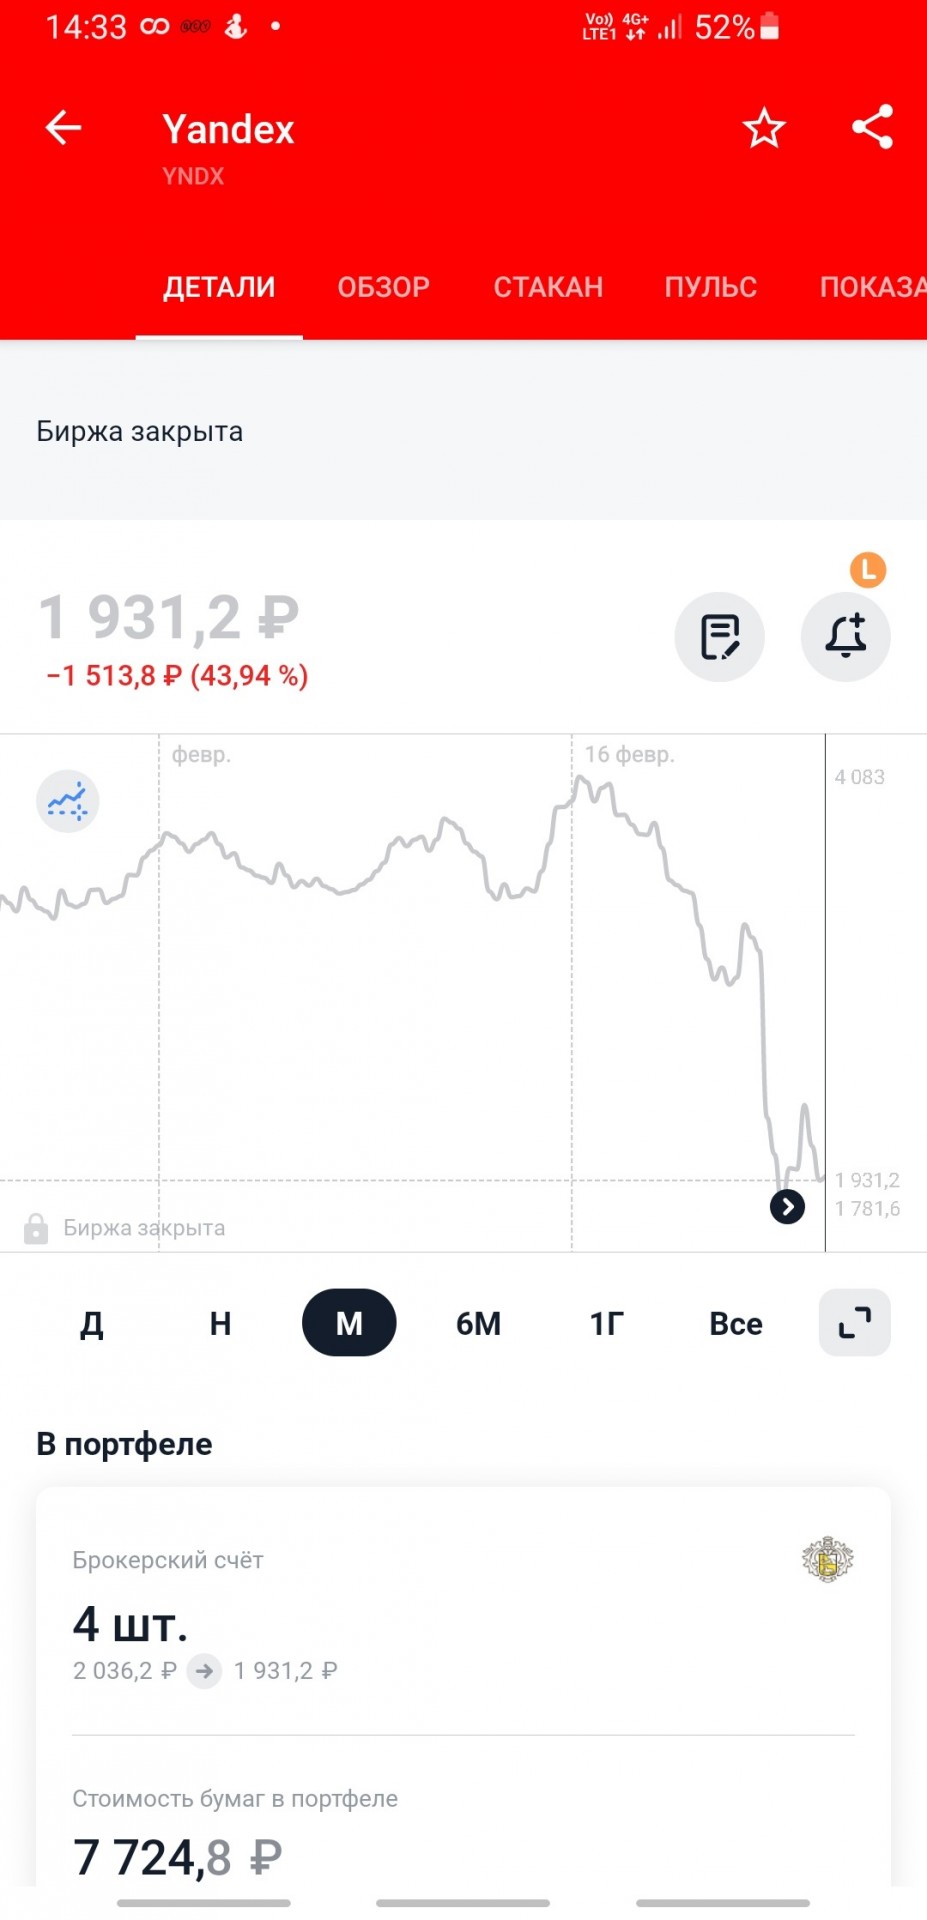Open the notes edit icon
This screenshot has height=1920, width=927.
coord(720,637)
